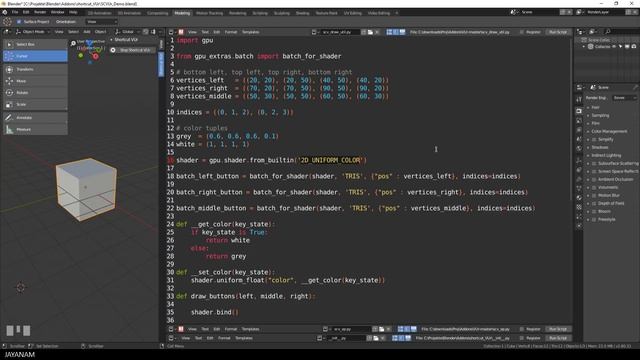Select the Select Box tool
Screen dimensions: 640x360
35,44
